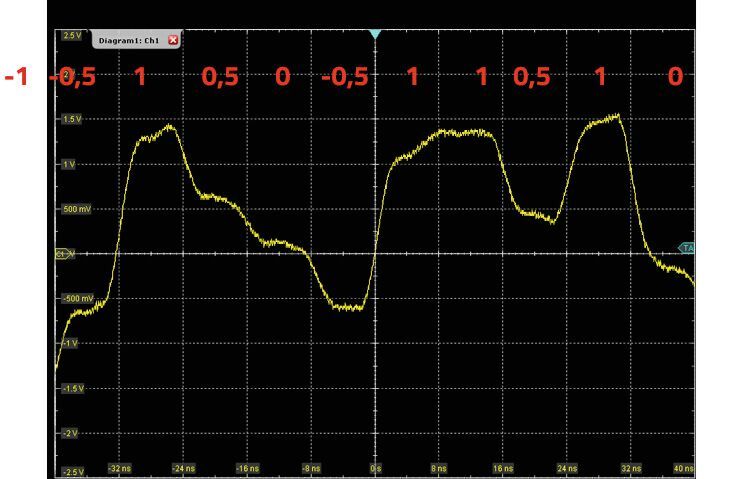Click the -32 ns time label
731x479 pixels.
pyautogui.click(x=120, y=468)
